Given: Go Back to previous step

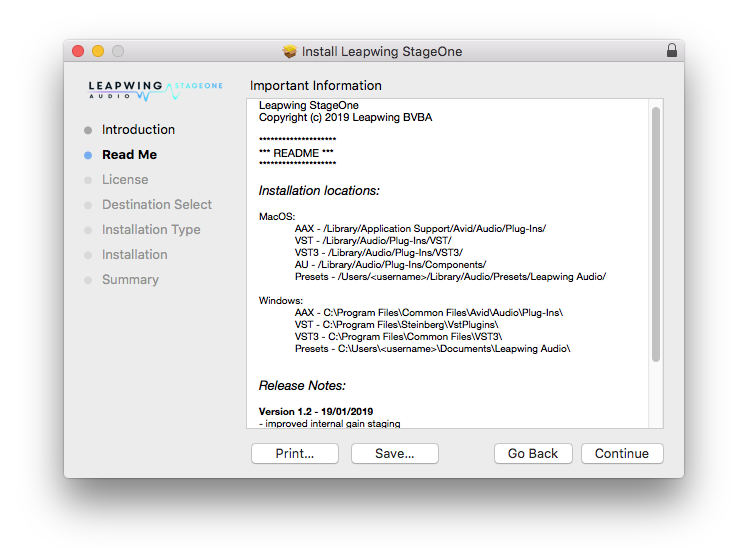Looking at the screenshot, I should pos(533,454).
